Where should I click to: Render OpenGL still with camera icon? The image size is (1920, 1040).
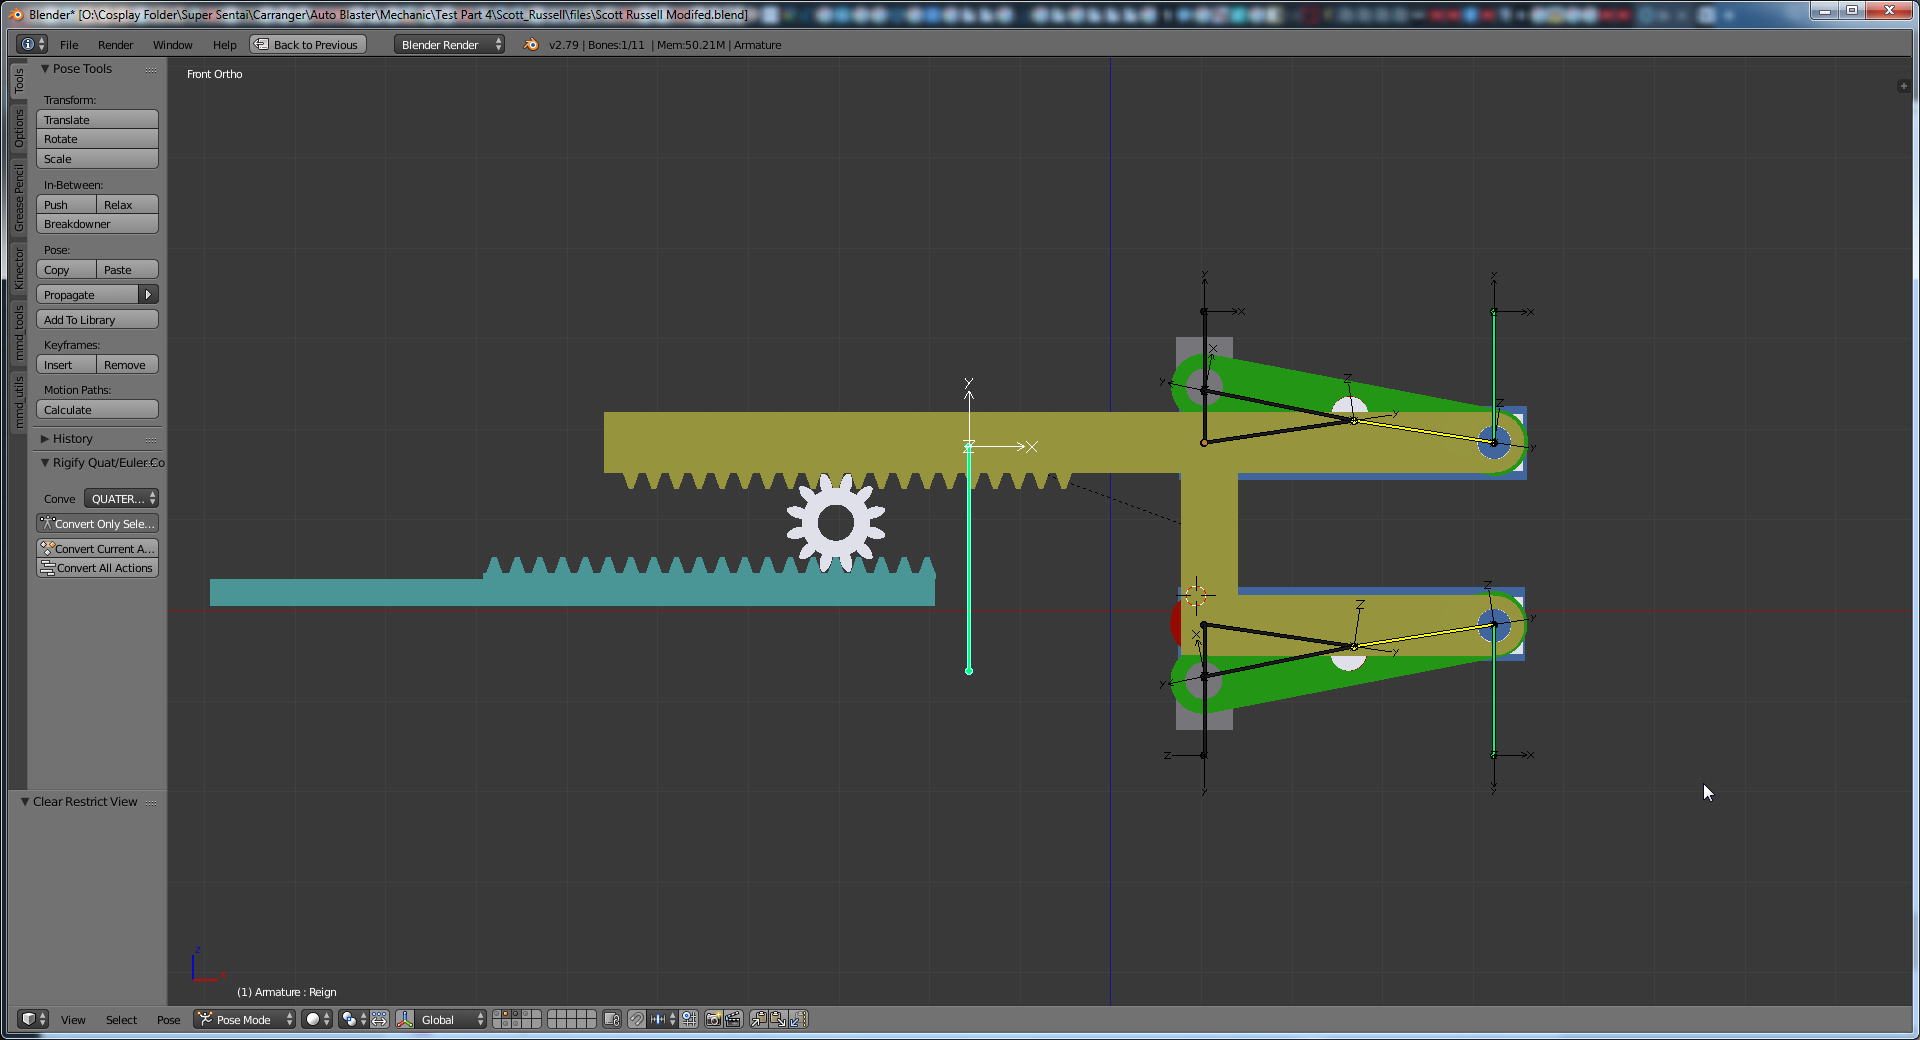point(714,1019)
